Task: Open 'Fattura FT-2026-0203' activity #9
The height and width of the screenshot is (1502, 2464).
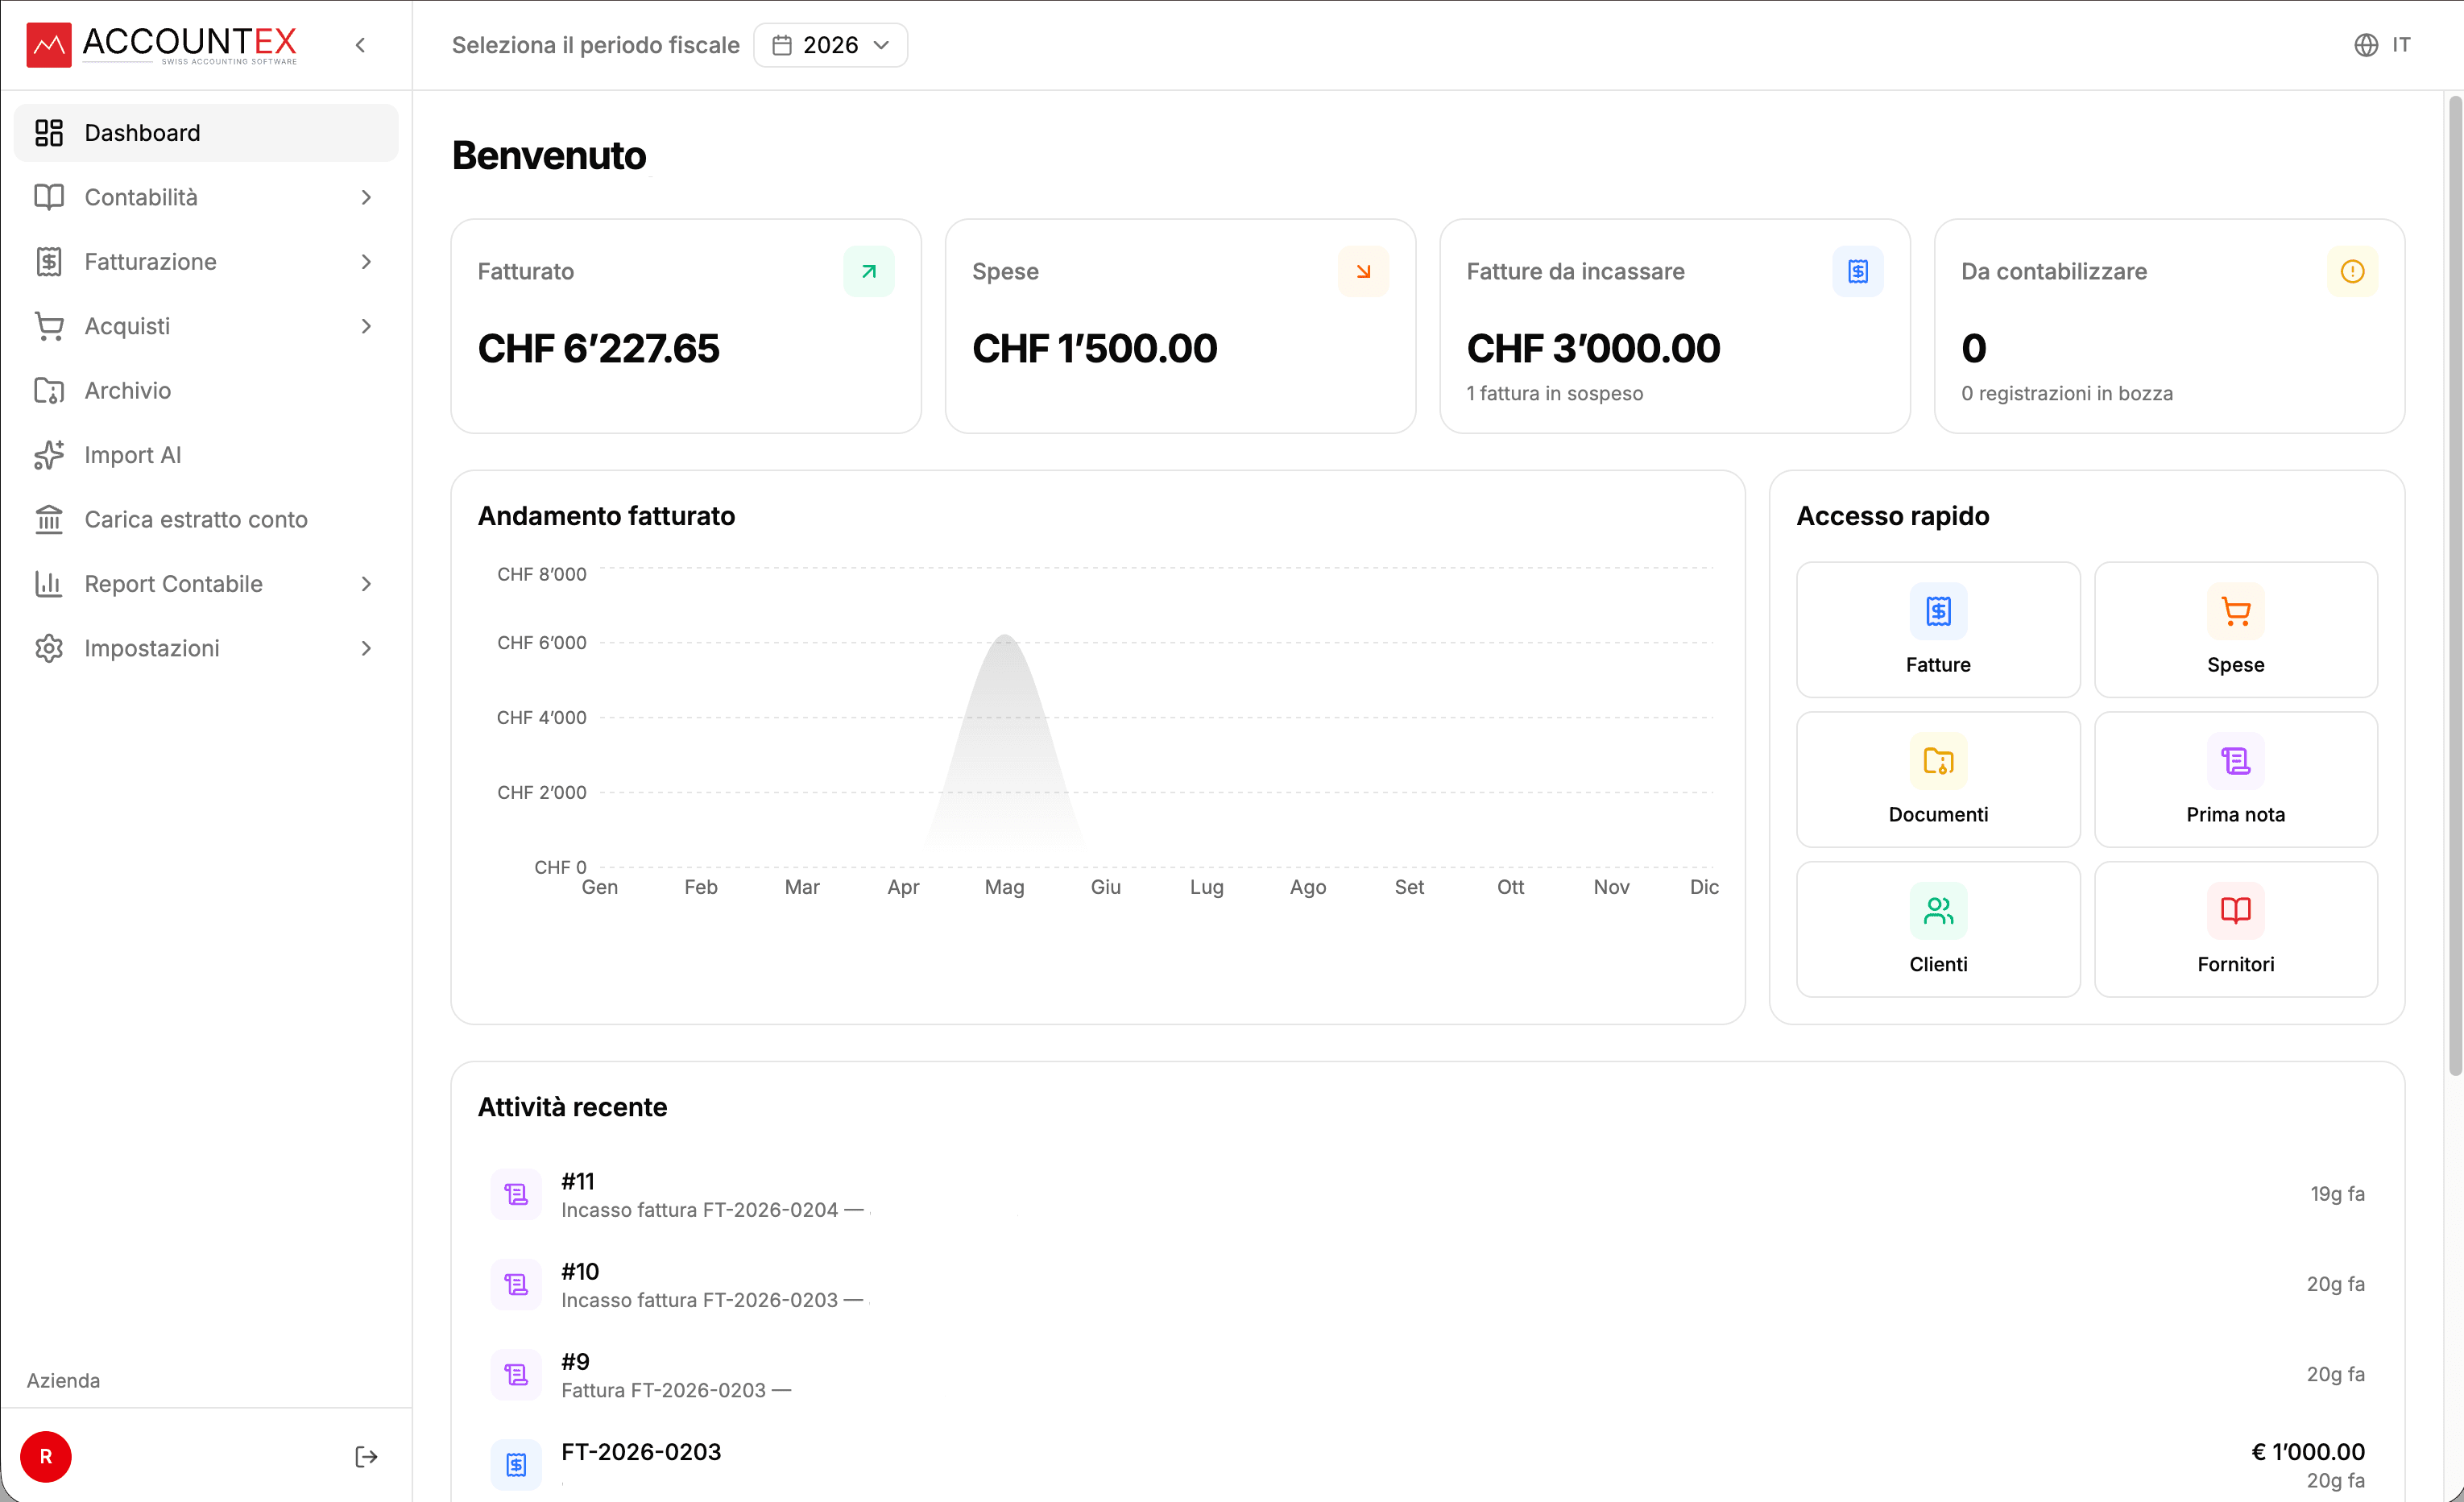Action: click(1427, 1374)
